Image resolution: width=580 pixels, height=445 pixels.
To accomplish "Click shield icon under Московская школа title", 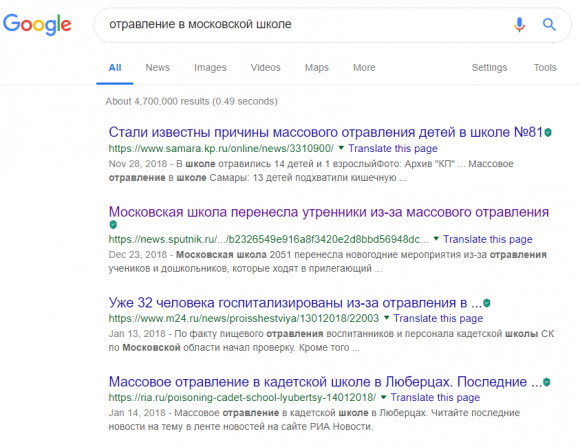I will pyautogui.click(x=113, y=224).
